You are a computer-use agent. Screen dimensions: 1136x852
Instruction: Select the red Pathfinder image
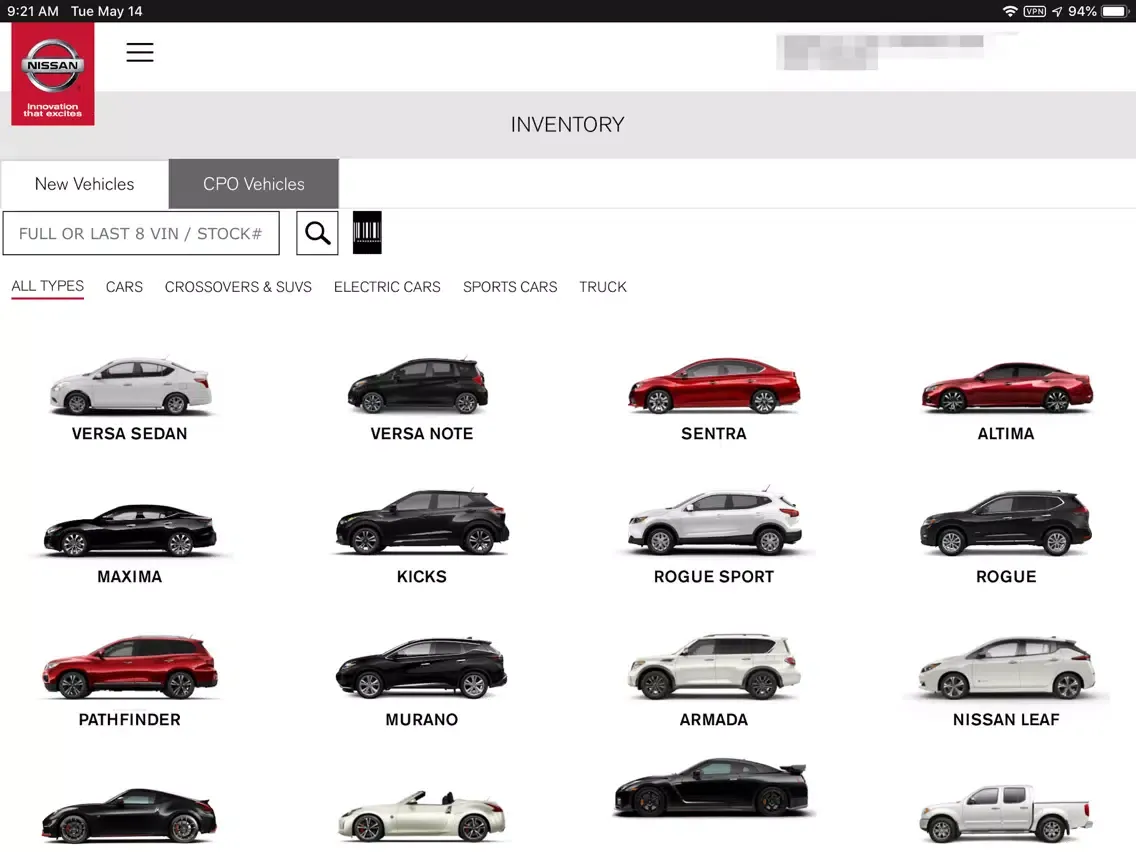tap(130, 667)
